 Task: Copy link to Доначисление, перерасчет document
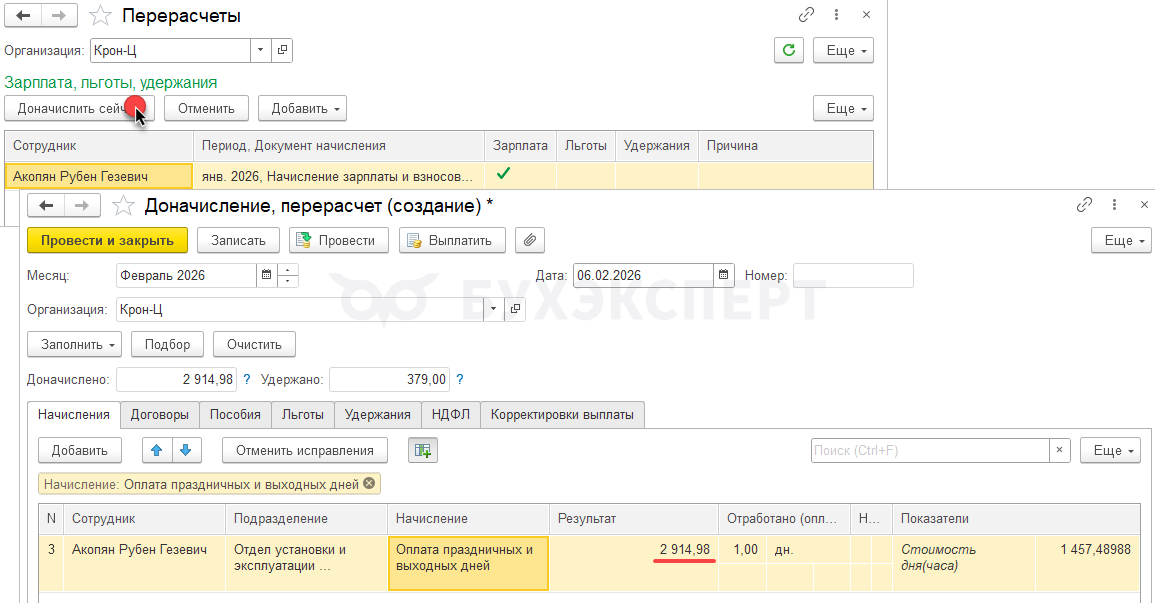click(x=1084, y=205)
